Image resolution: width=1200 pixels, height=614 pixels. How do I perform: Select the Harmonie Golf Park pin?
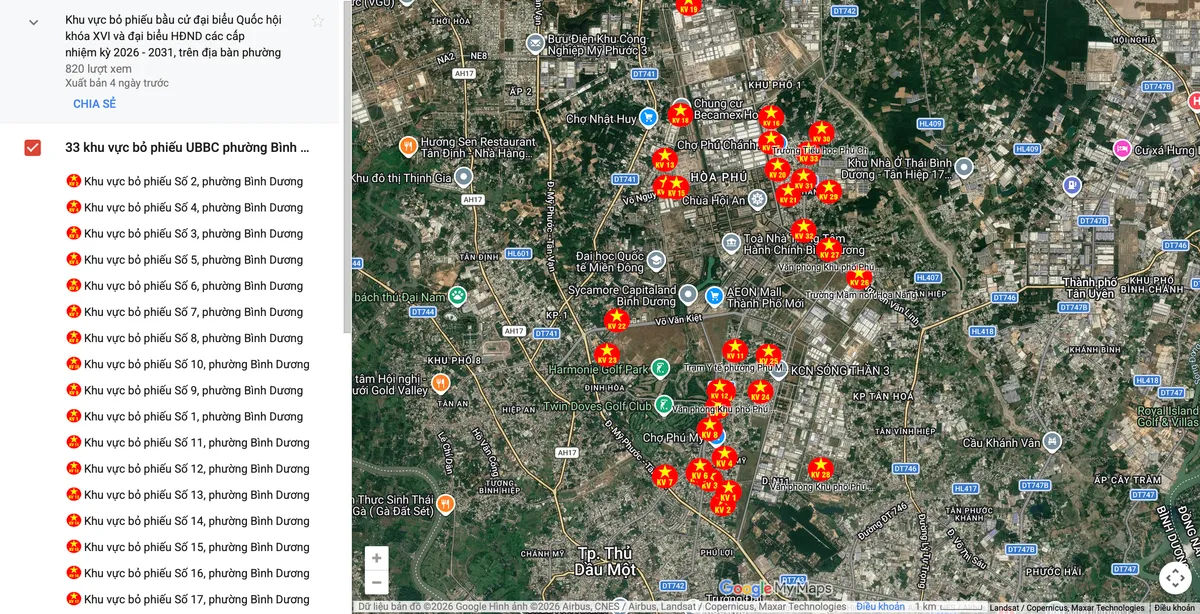(660, 369)
